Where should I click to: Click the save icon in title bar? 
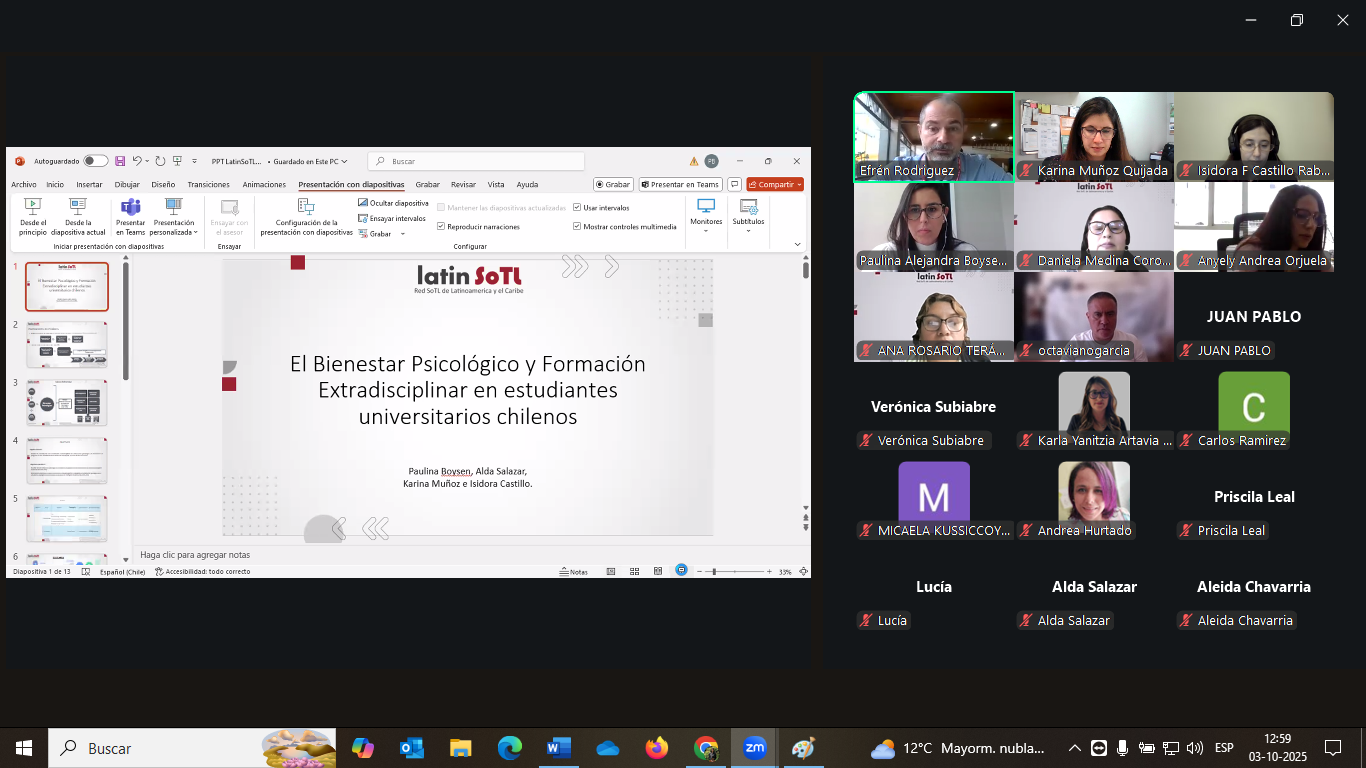click(x=120, y=161)
